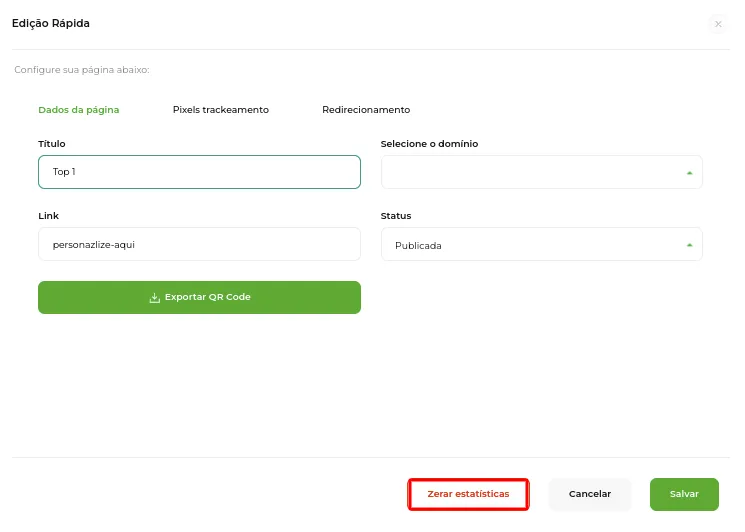This screenshot has width=745, height=532.
Task: Click Zerar estatísticas button
Action: (468, 494)
